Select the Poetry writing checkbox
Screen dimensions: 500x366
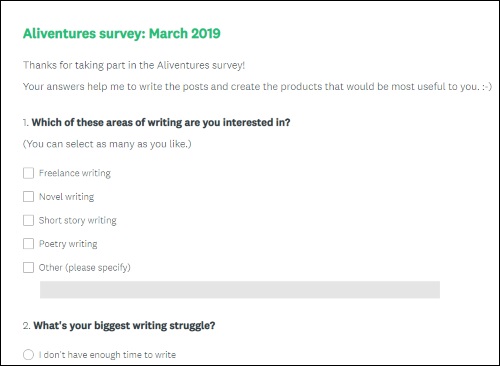tap(28, 244)
